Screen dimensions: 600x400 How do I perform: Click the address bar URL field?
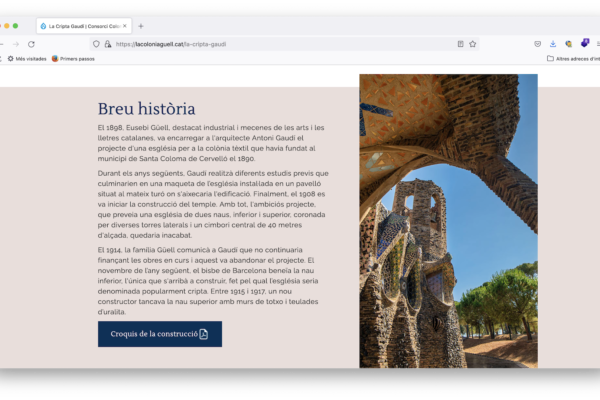point(280,44)
